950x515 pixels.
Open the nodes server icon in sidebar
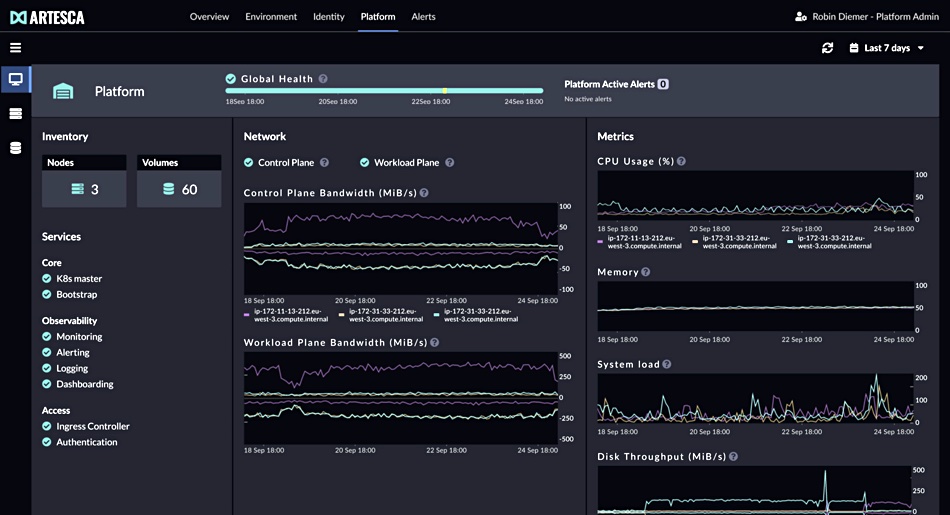point(16,114)
